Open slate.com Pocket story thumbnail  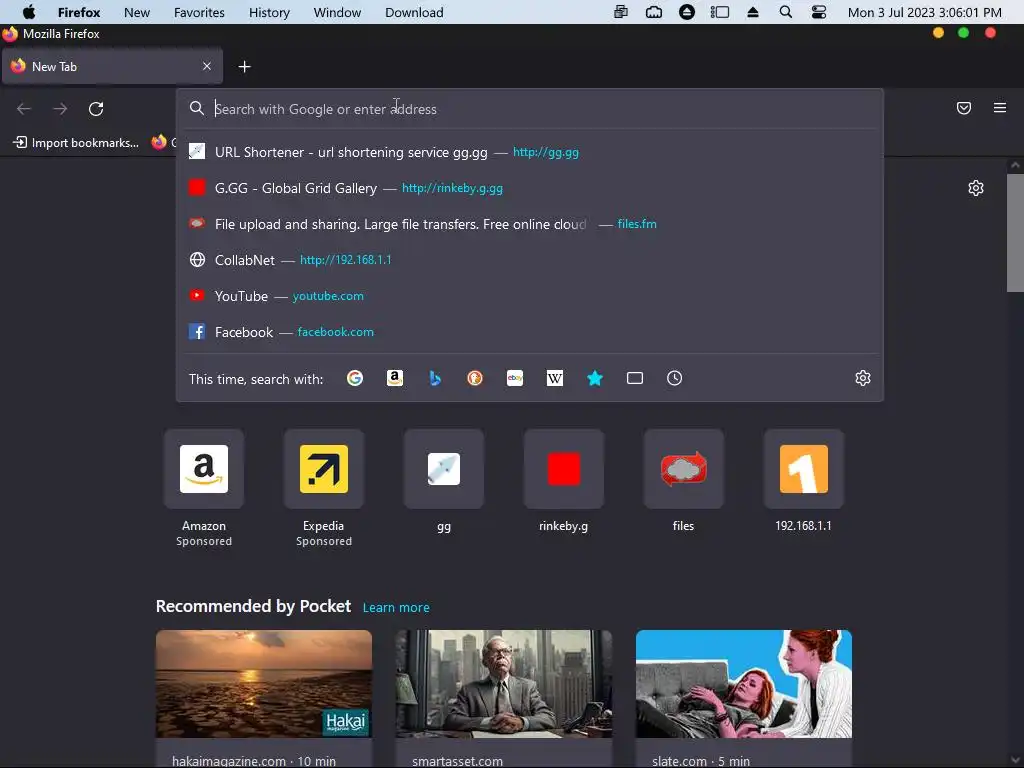744,684
